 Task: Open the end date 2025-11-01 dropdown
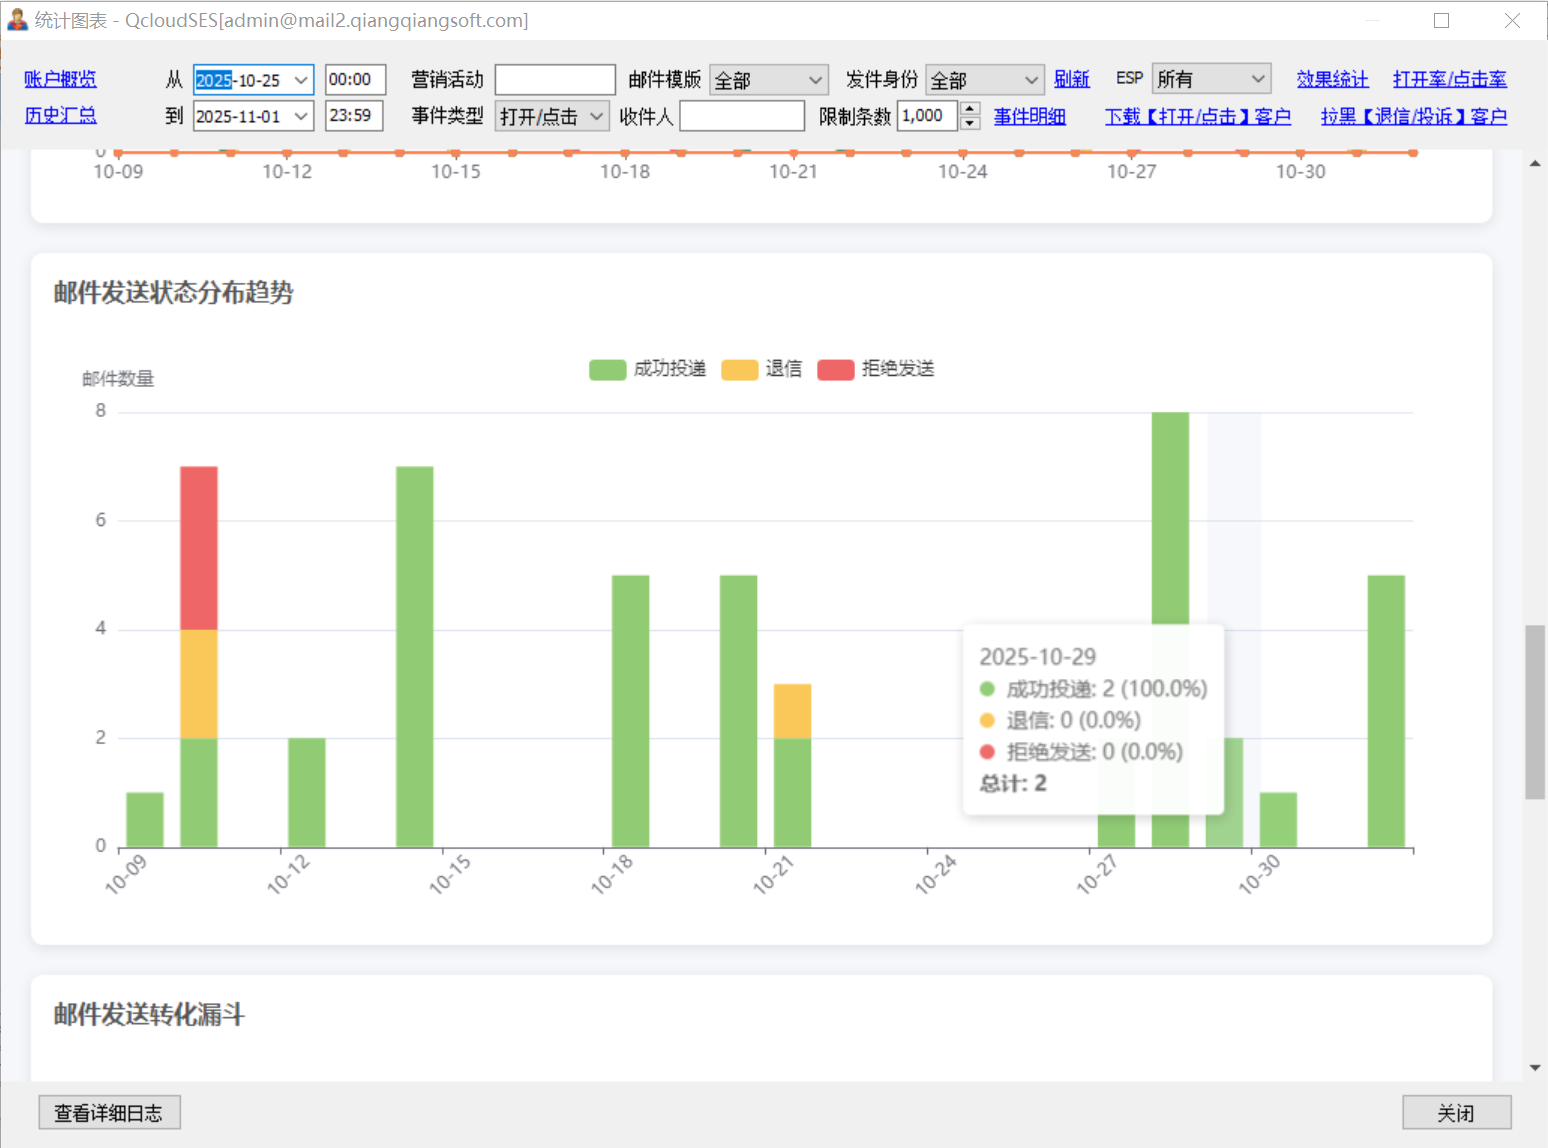pos(300,116)
